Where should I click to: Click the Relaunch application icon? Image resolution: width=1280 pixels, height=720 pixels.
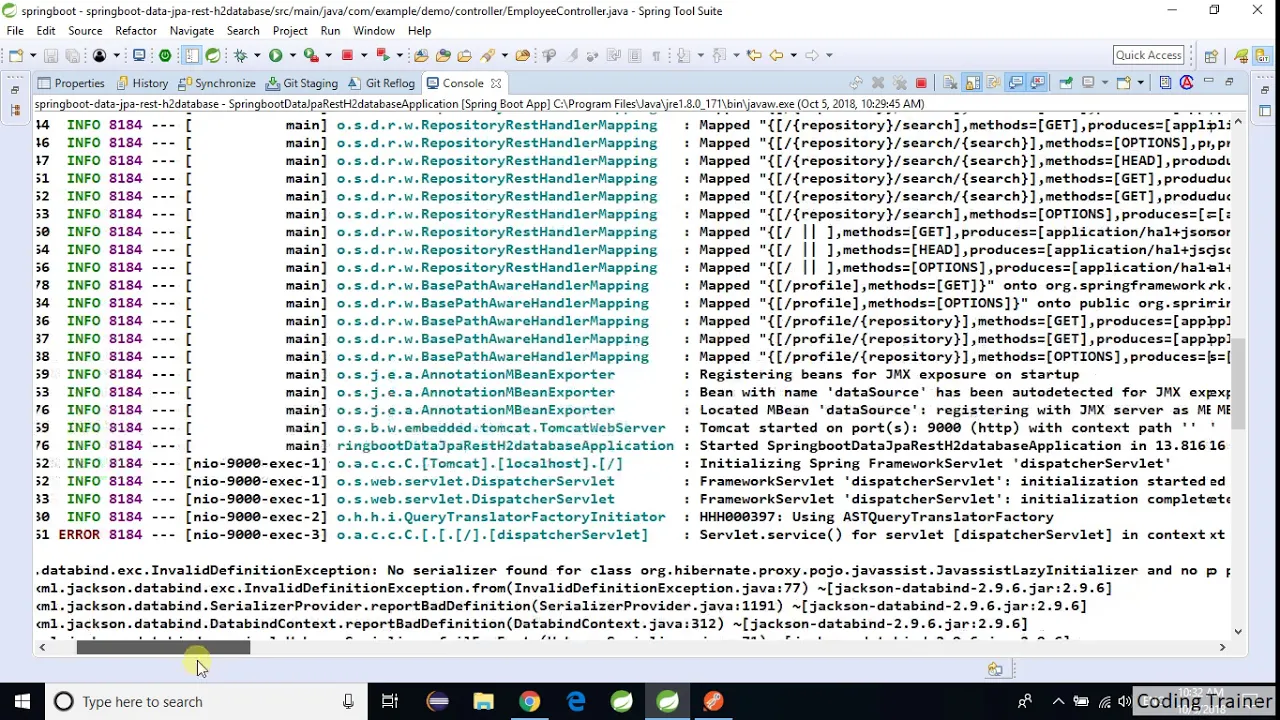382,55
